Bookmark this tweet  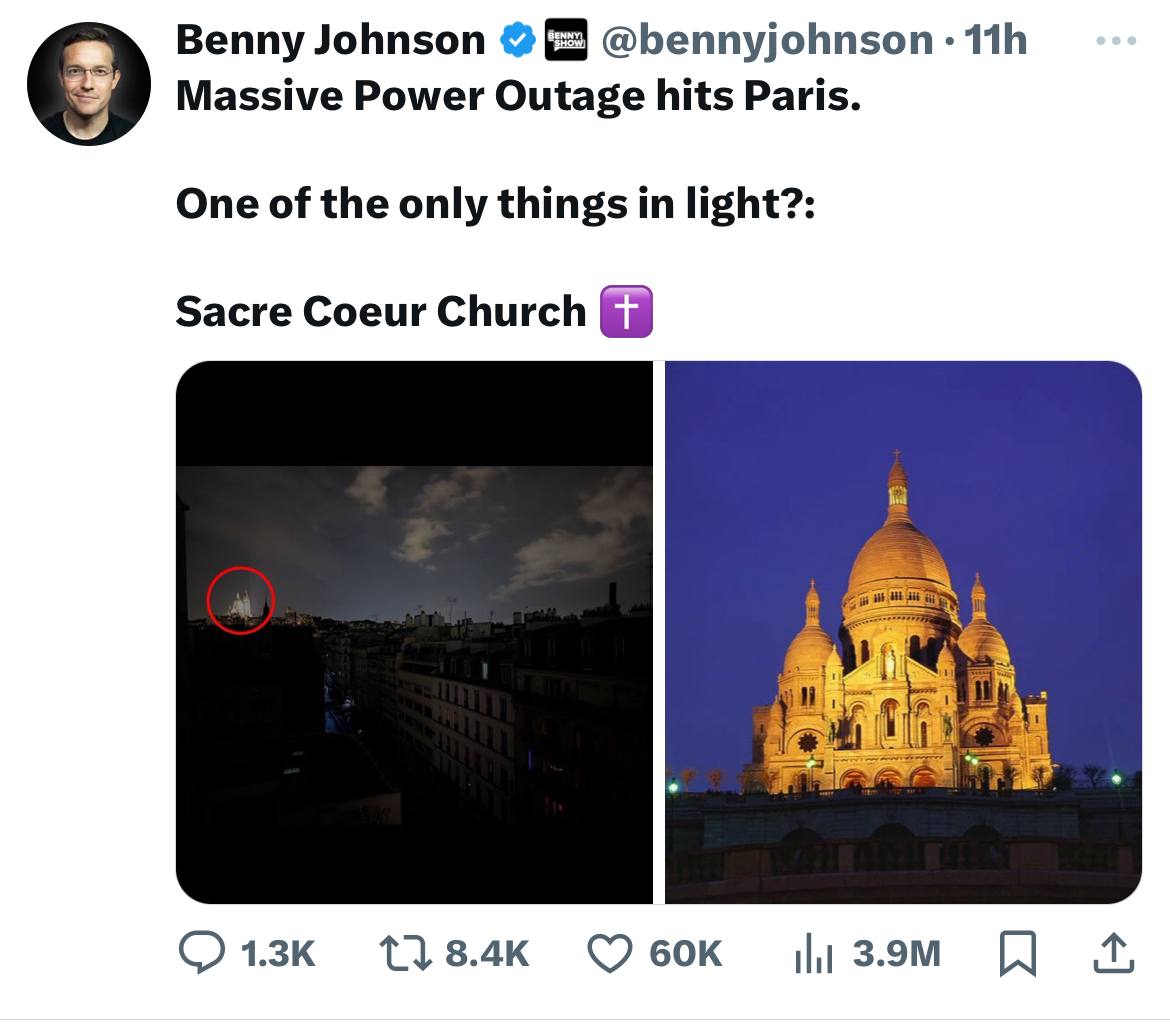[1018, 954]
